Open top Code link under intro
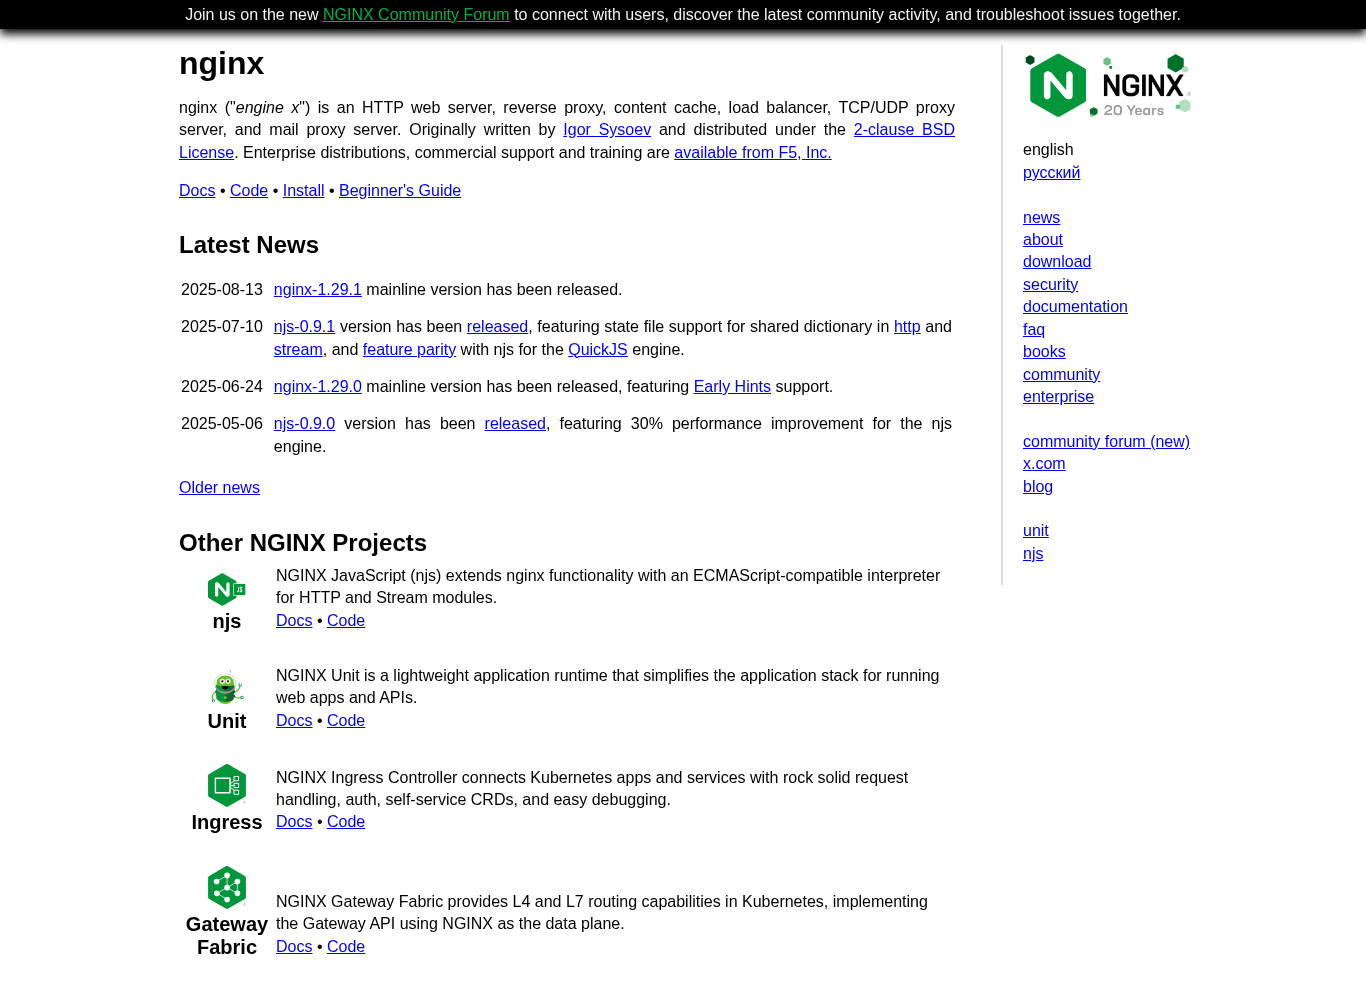Screen dimensions: 1366x988 [x=249, y=191]
